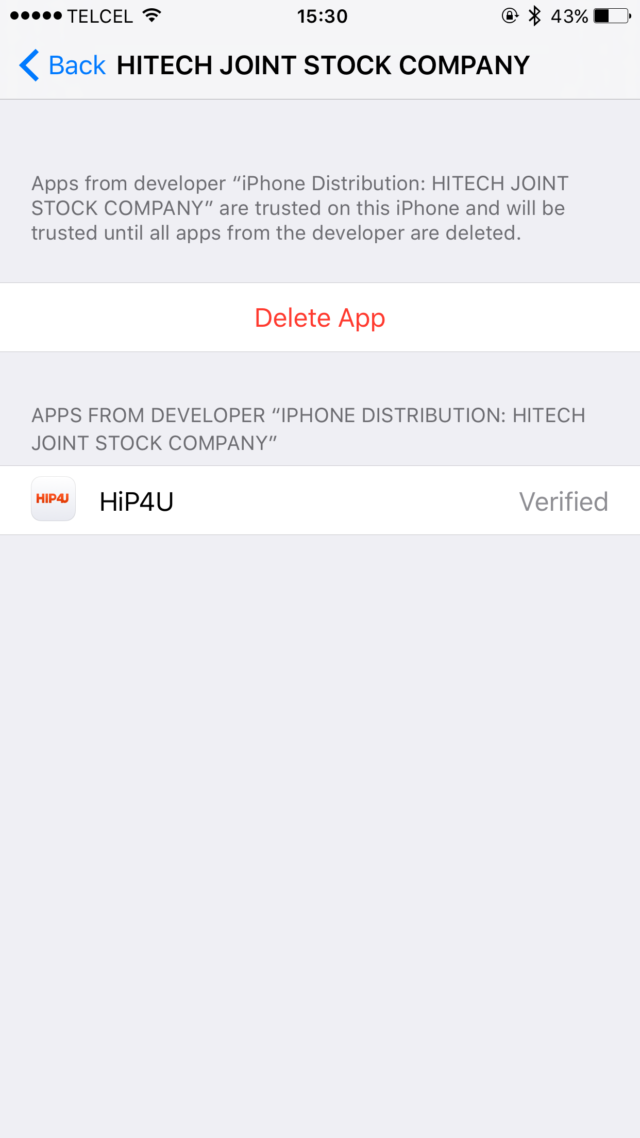Tap the empty gray area above description
The width and height of the screenshot is (640, 1138).
tap(320, 134)
